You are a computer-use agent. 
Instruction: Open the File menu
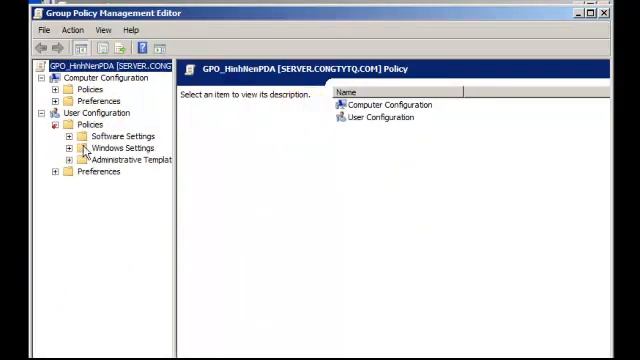click(44, 30)
